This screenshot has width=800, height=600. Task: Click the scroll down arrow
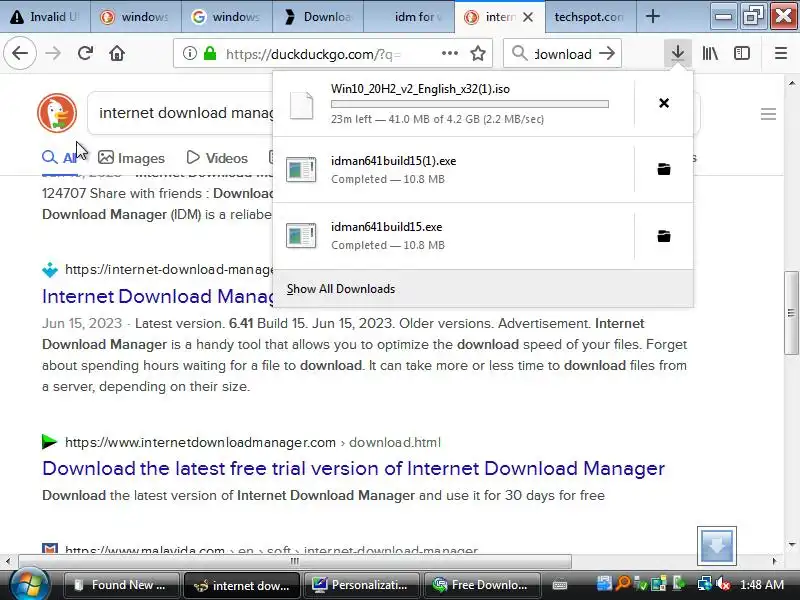(791, 544)
